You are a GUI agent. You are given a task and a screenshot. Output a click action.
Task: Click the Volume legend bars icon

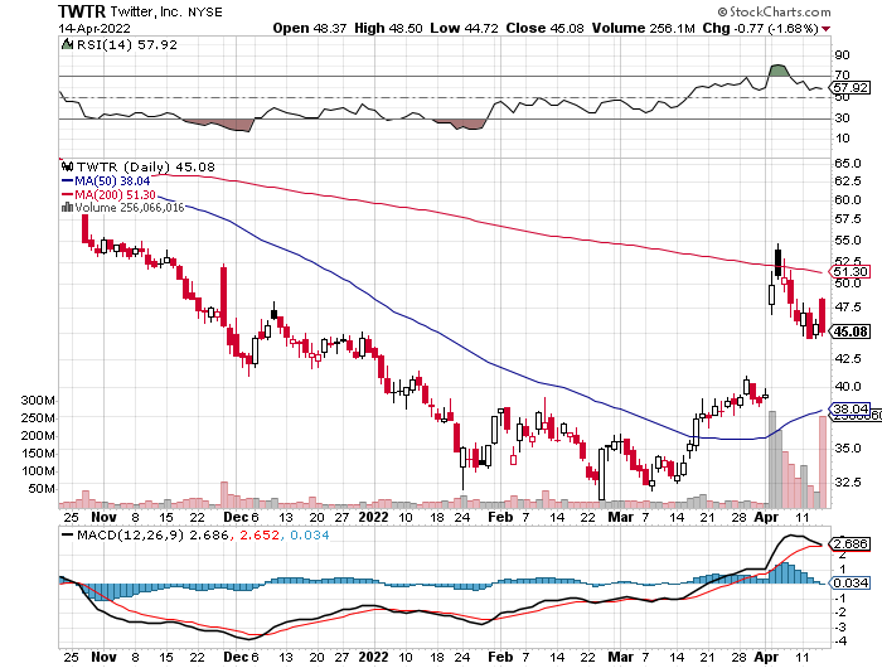(x=66, y=207)
